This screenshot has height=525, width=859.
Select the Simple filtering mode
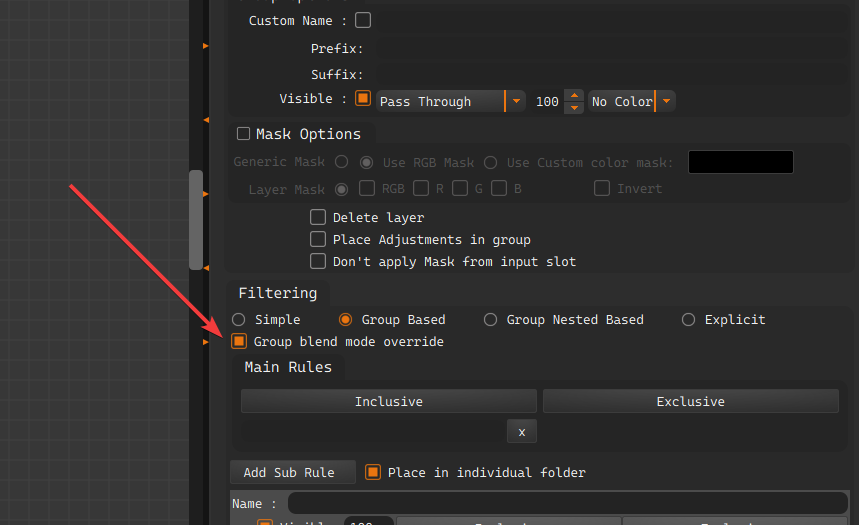pos(239,320)
